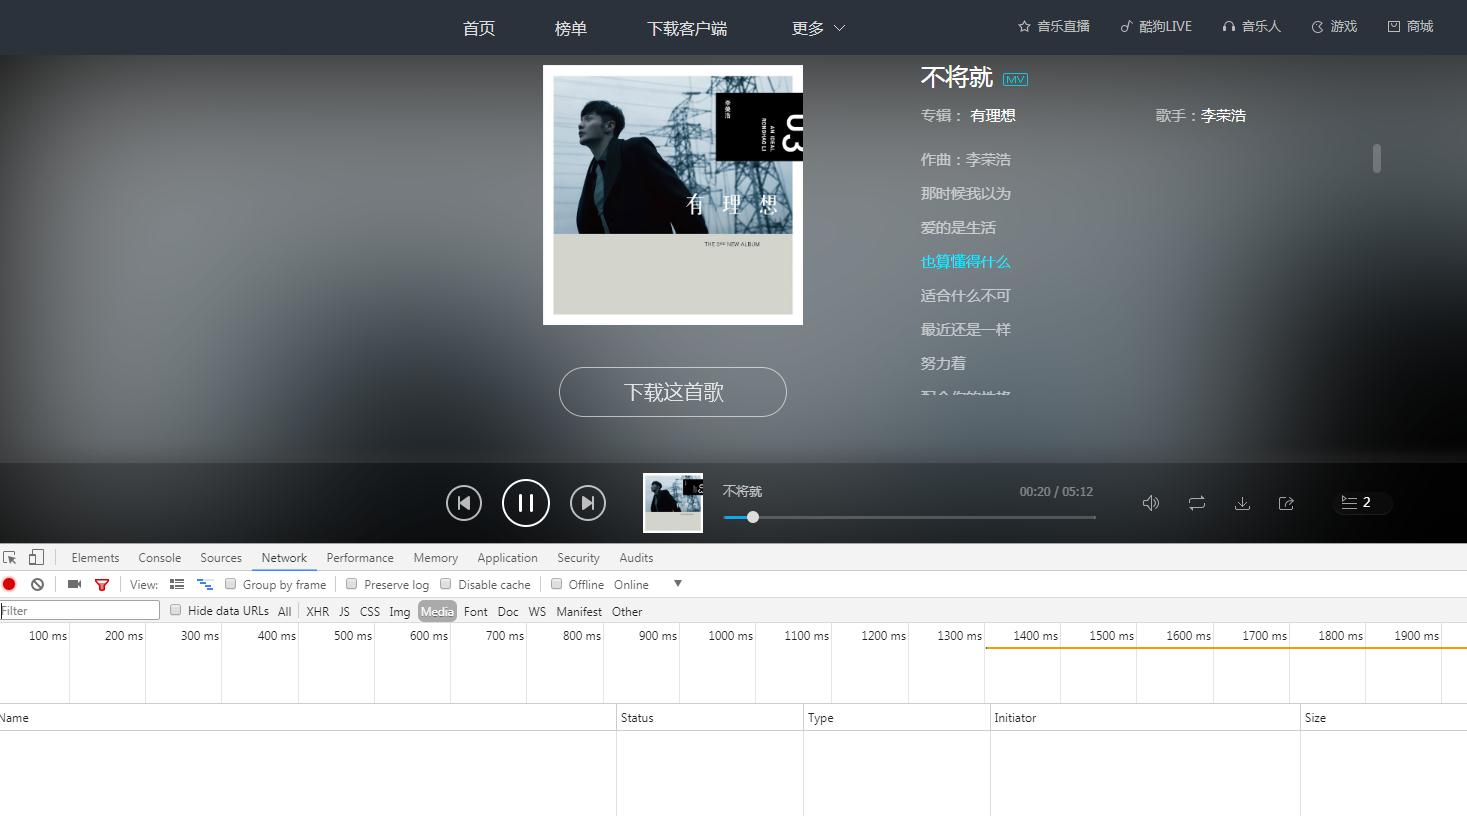Stop network recording with the red record icon
1467x816 pixels.
pyautogui.click(x=10, y=584)
